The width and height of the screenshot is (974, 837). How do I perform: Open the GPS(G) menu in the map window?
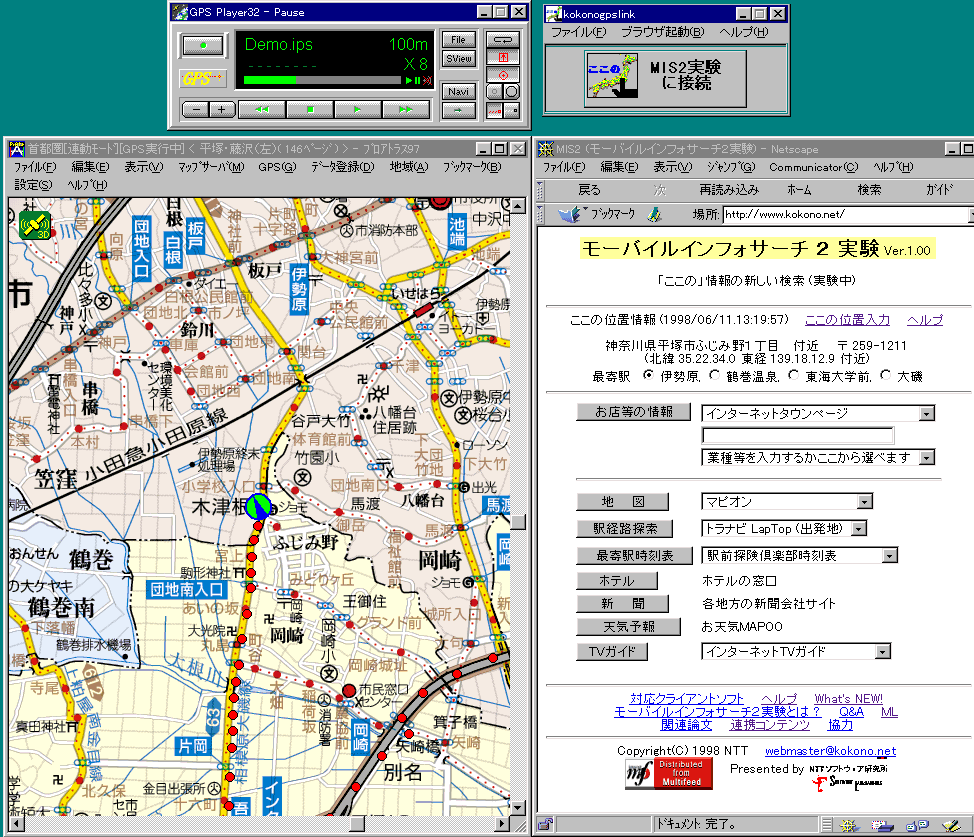tap(276, 167)
